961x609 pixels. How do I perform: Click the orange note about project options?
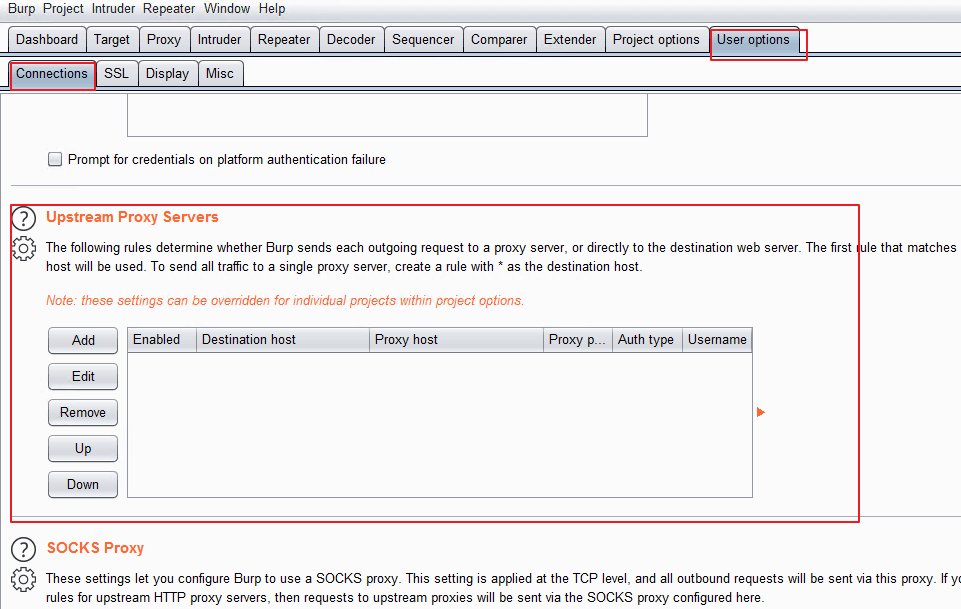coord(285,301)
